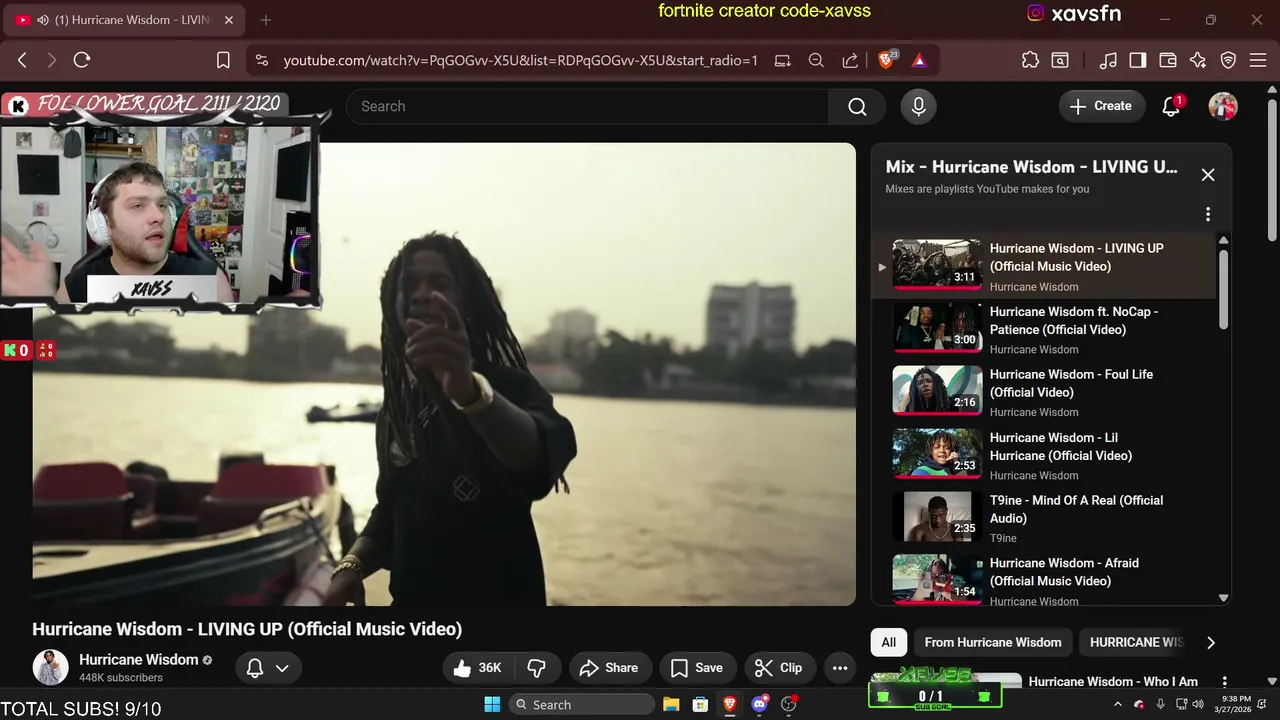The image size is (1280, 720).
Task: Reload the YouTube page
Action: (82, 60)
